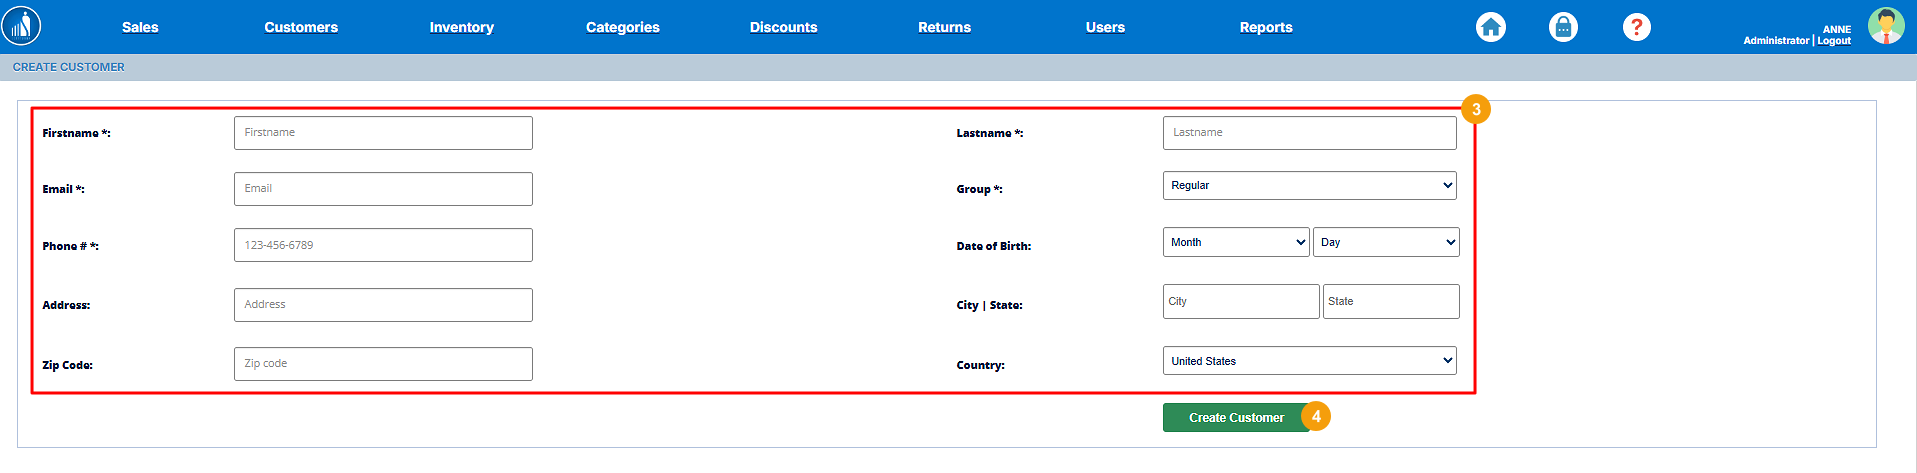Focus the Zip code text field
Viewport: 1917px width, 473px height.
pos(383,364)
